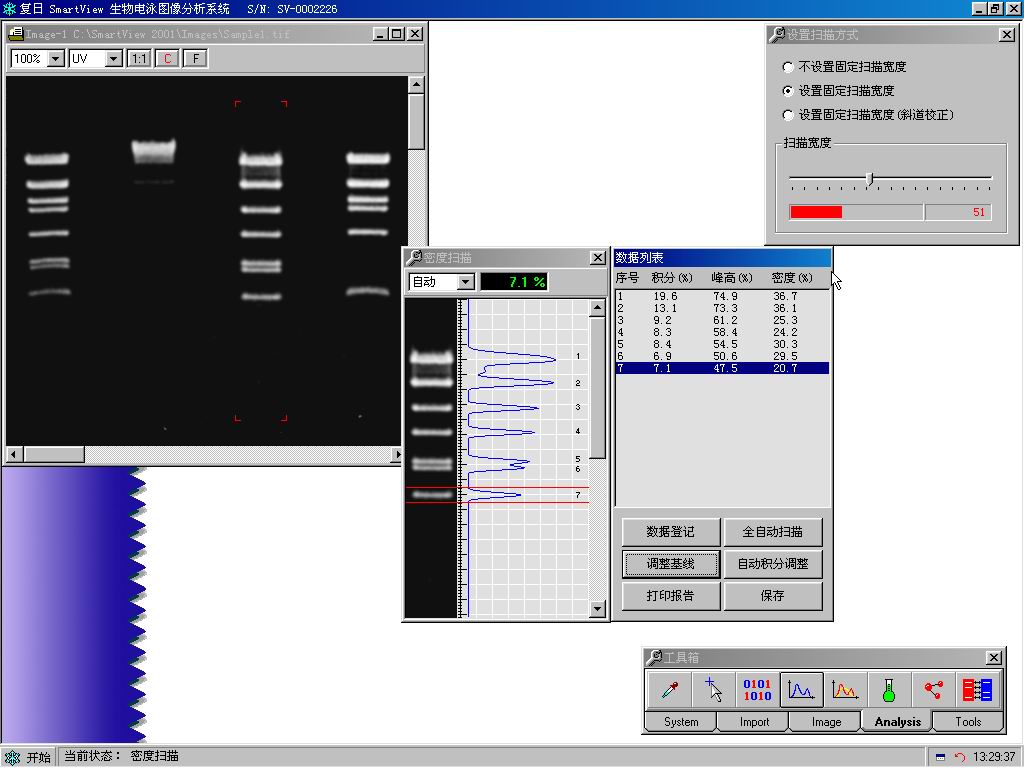Select the eyedropper tool in the toolbox
Image resolution: width=1024 pixels, height=768 pixels.
(669, 690)
